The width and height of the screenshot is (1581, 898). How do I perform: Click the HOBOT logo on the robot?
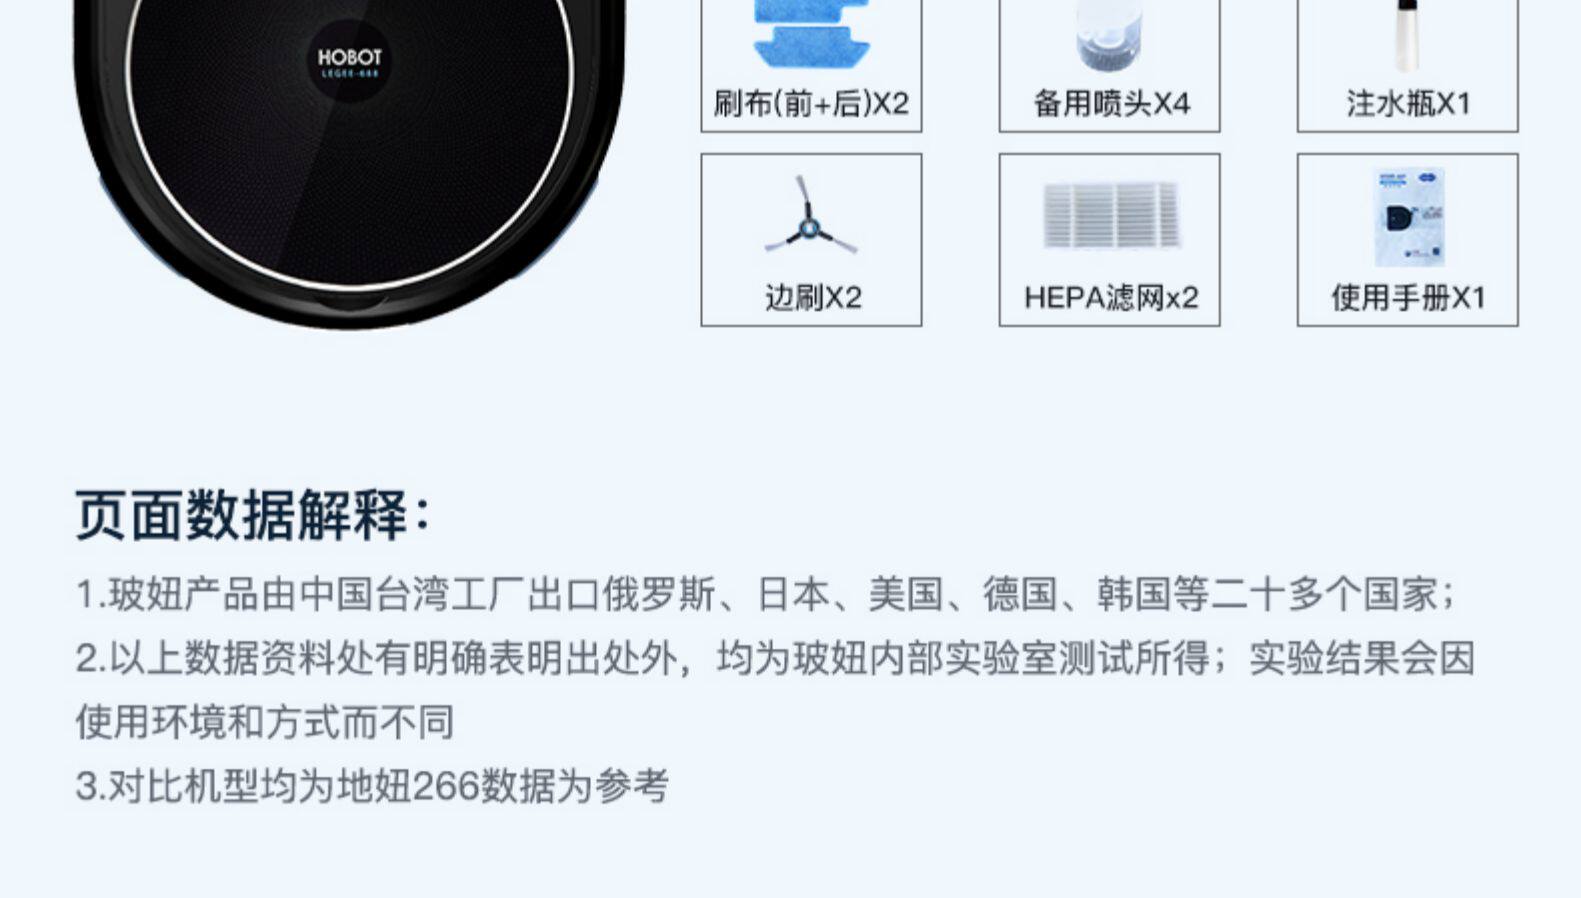349,60
